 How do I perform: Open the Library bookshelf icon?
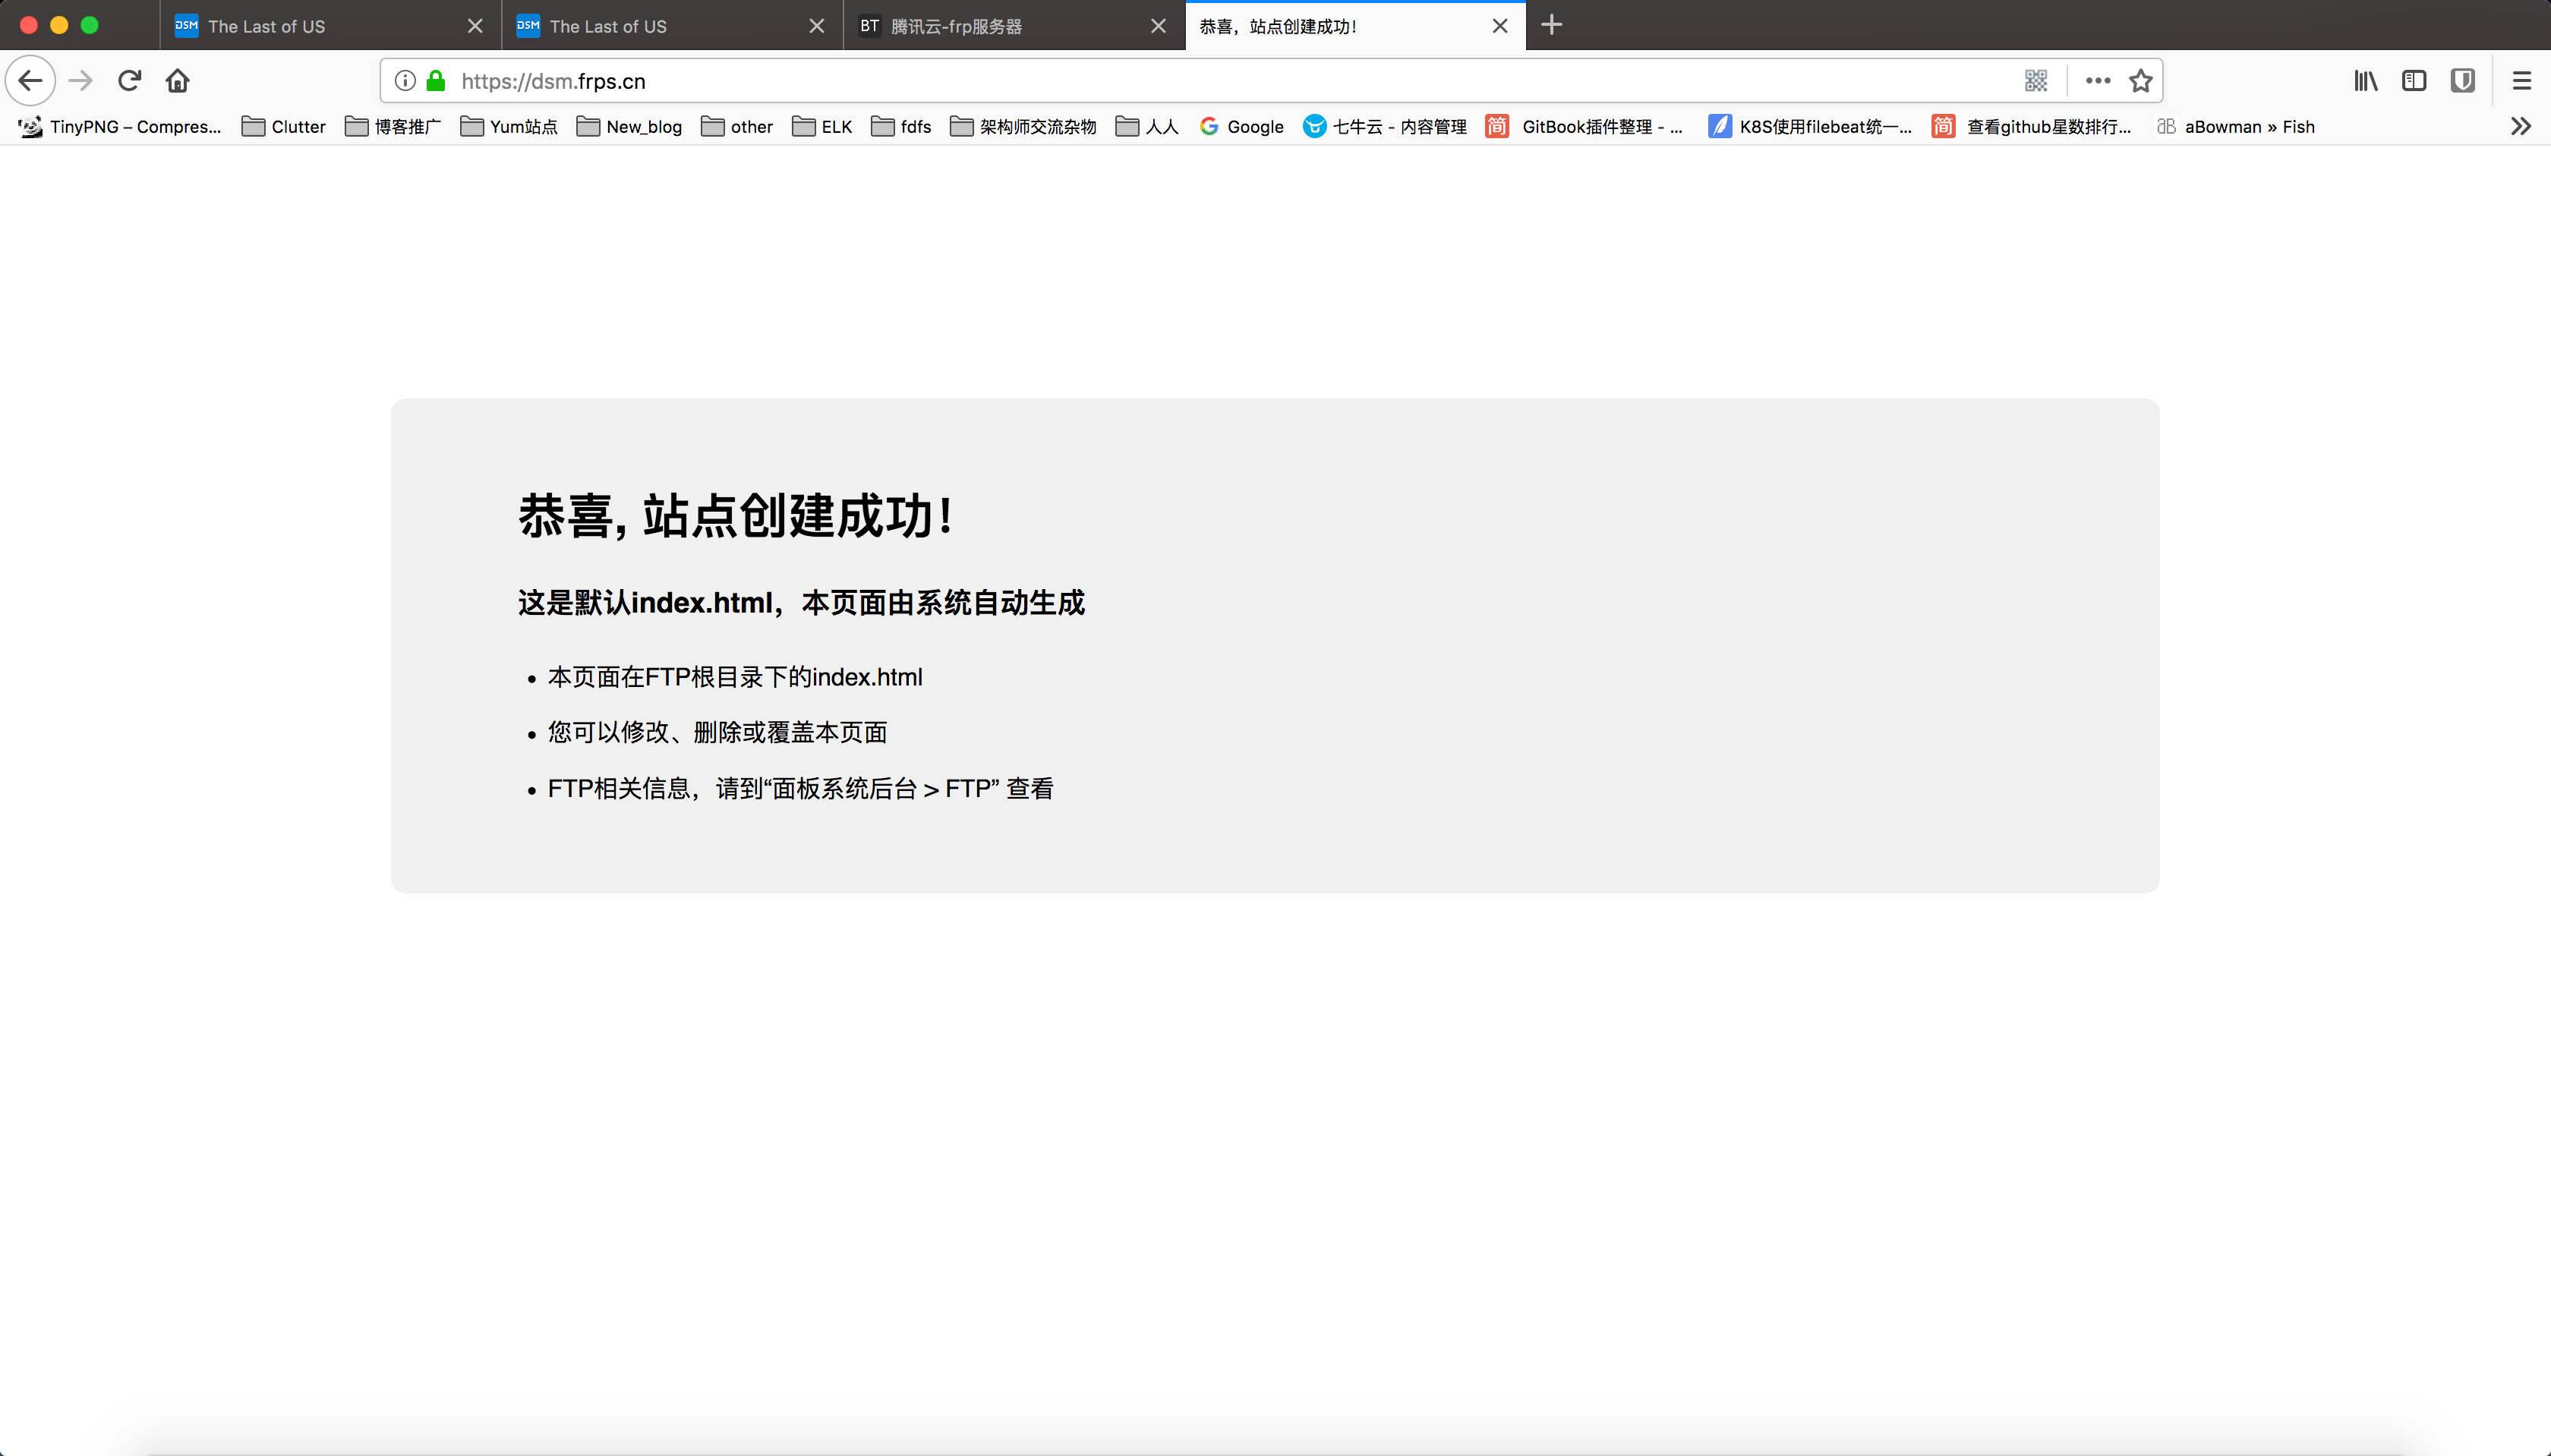click(x=2365, y=81)
